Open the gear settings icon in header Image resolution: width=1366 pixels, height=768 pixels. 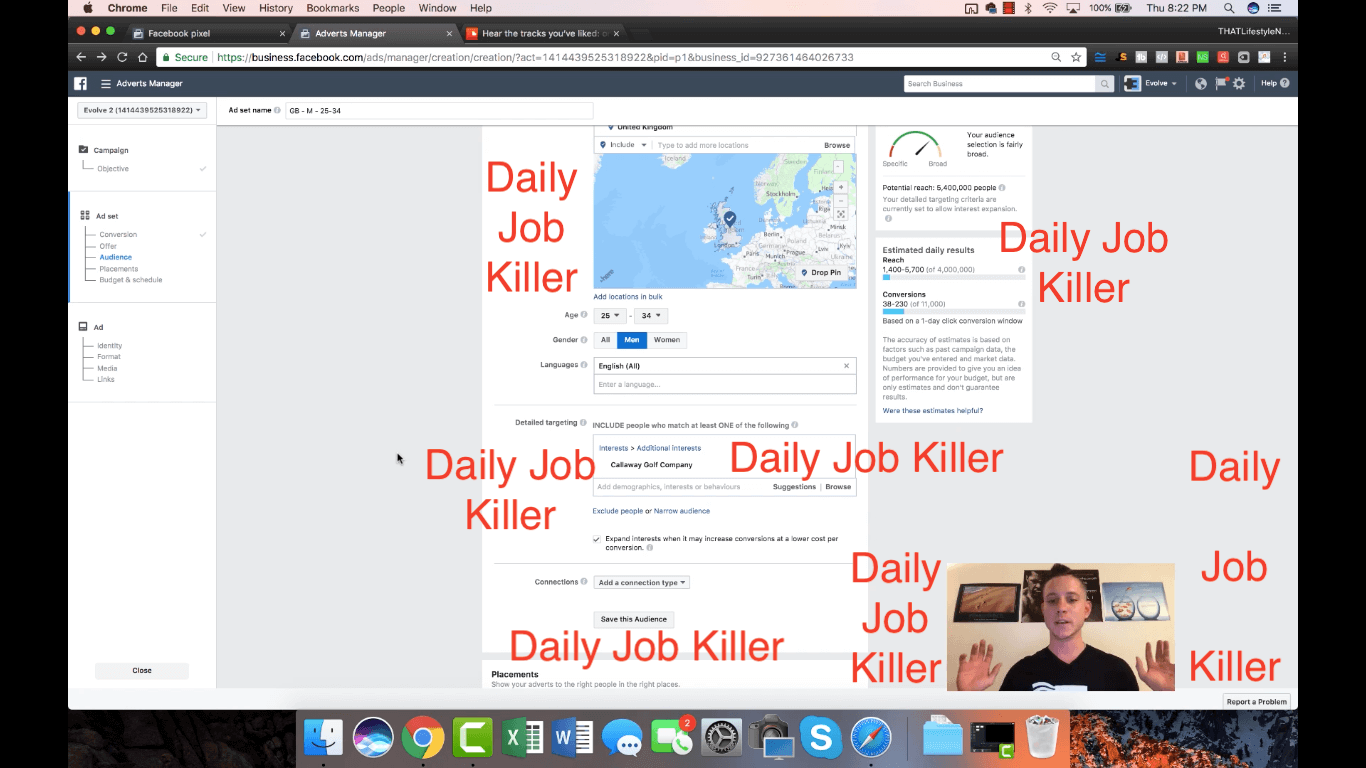click(1239, 84)
